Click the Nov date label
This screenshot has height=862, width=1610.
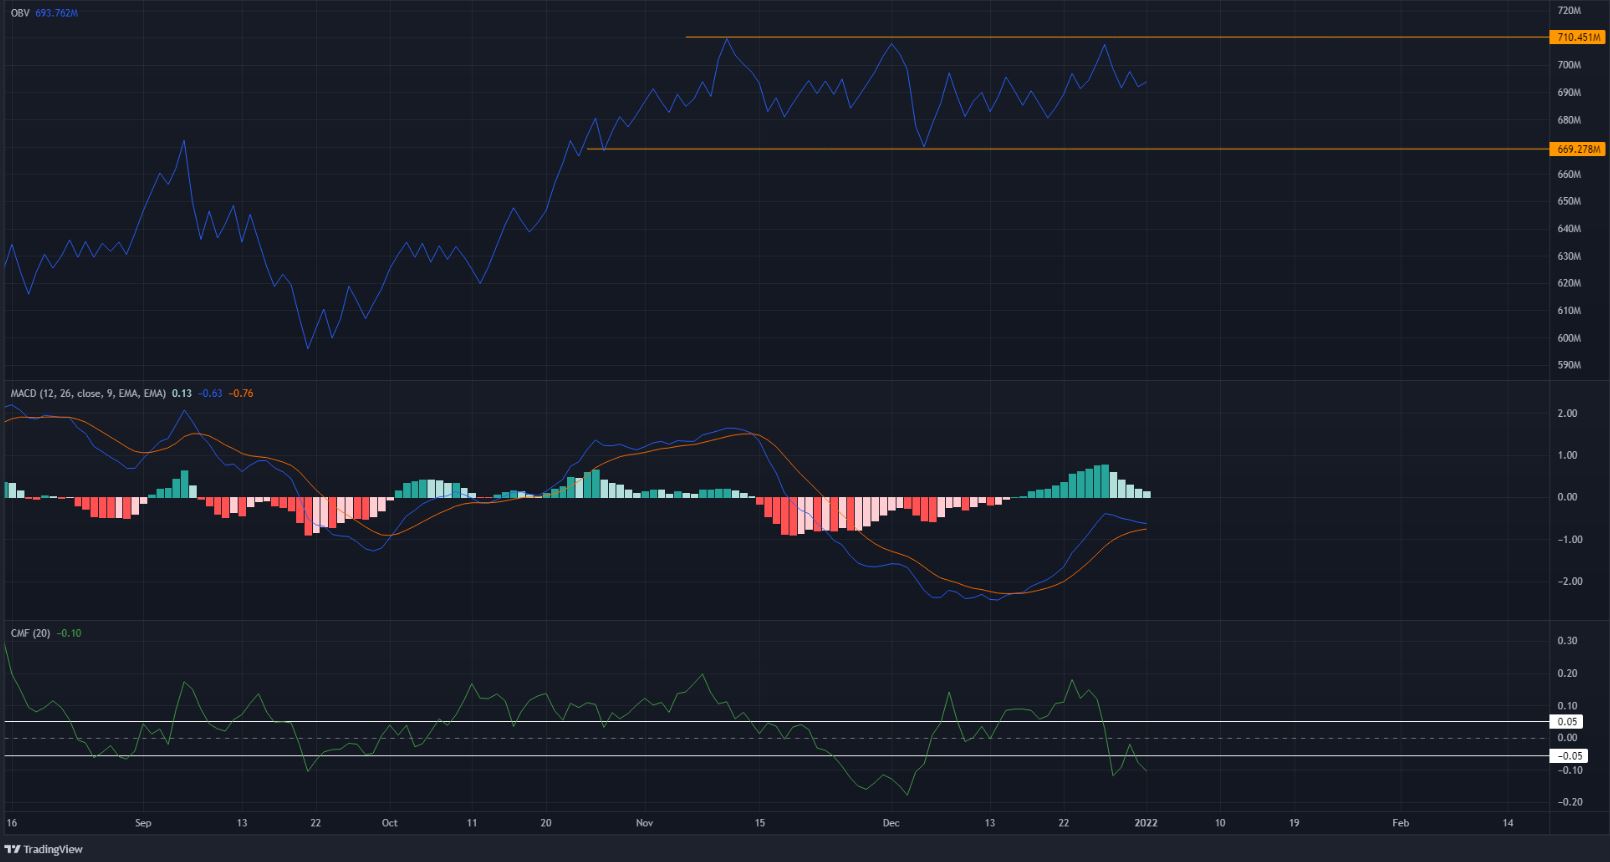coord(644,824)
